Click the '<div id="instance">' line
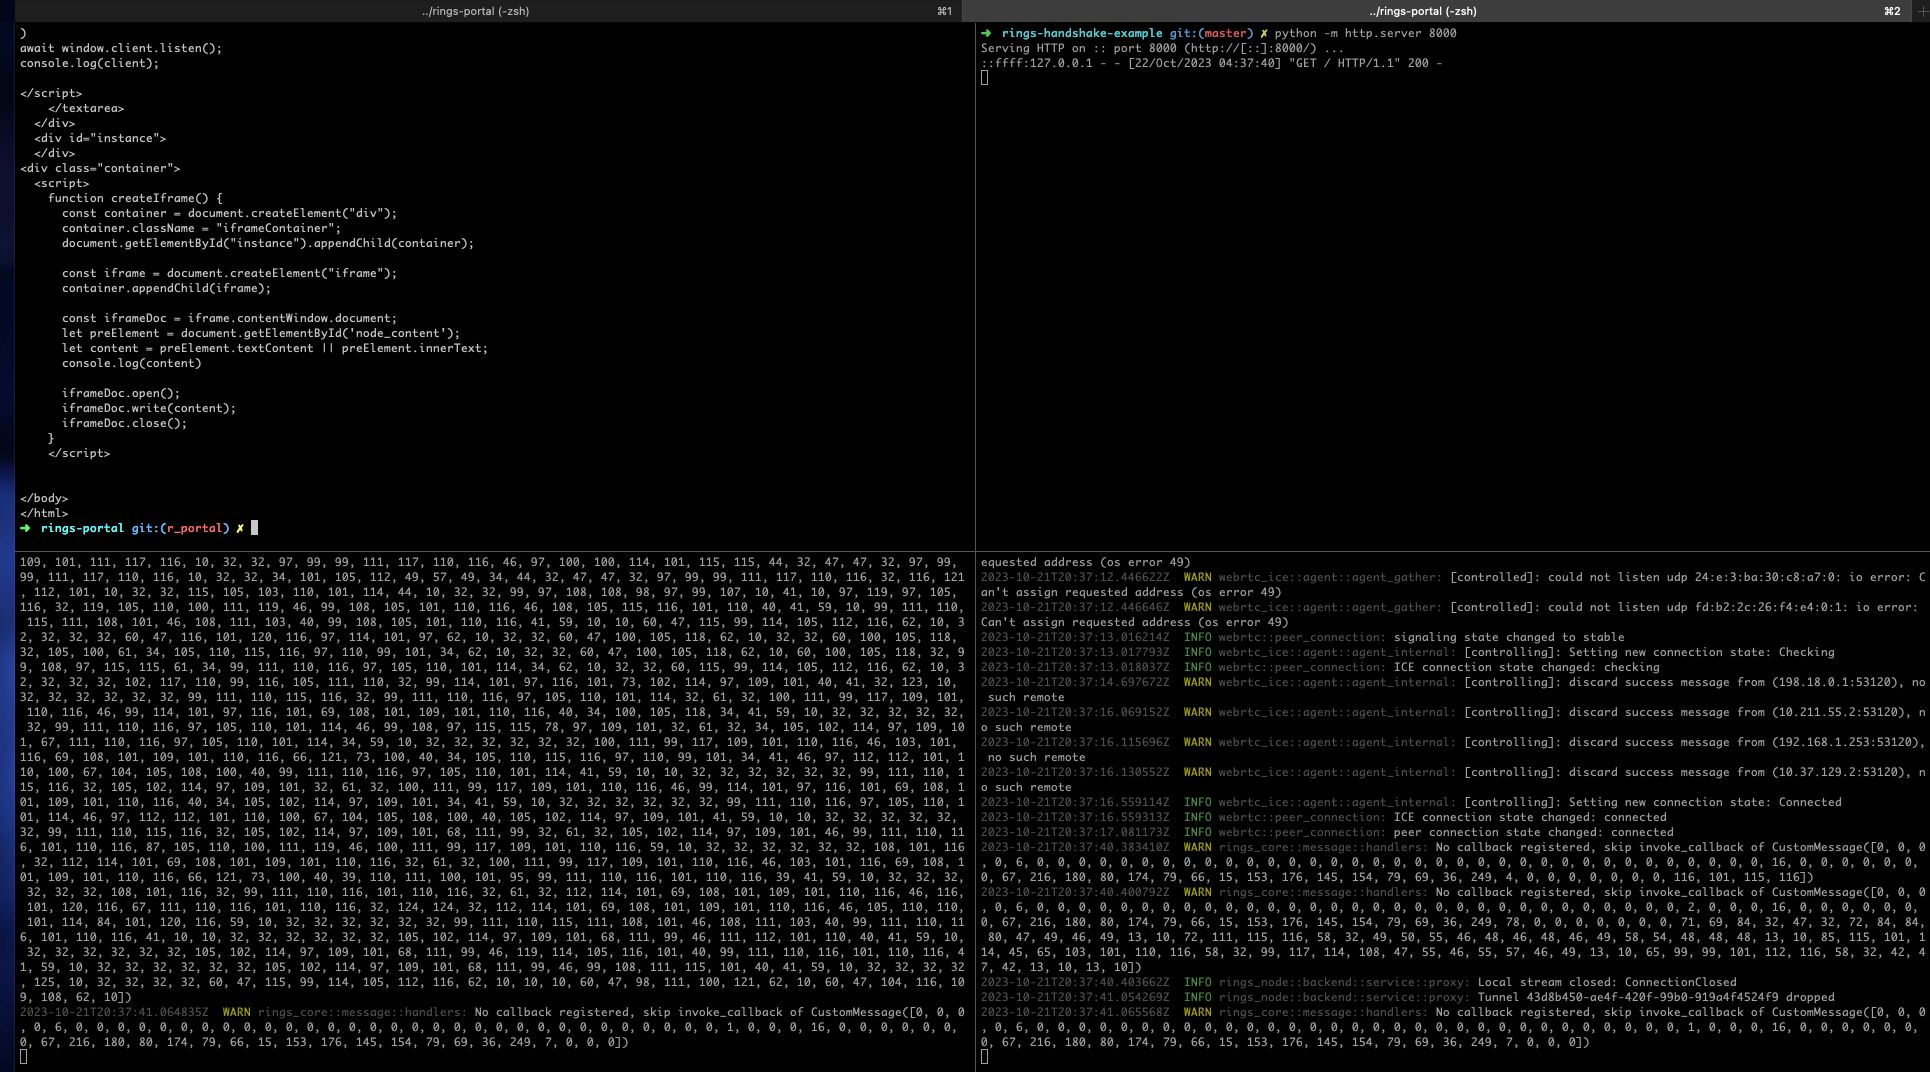 (x=100, y=138)
